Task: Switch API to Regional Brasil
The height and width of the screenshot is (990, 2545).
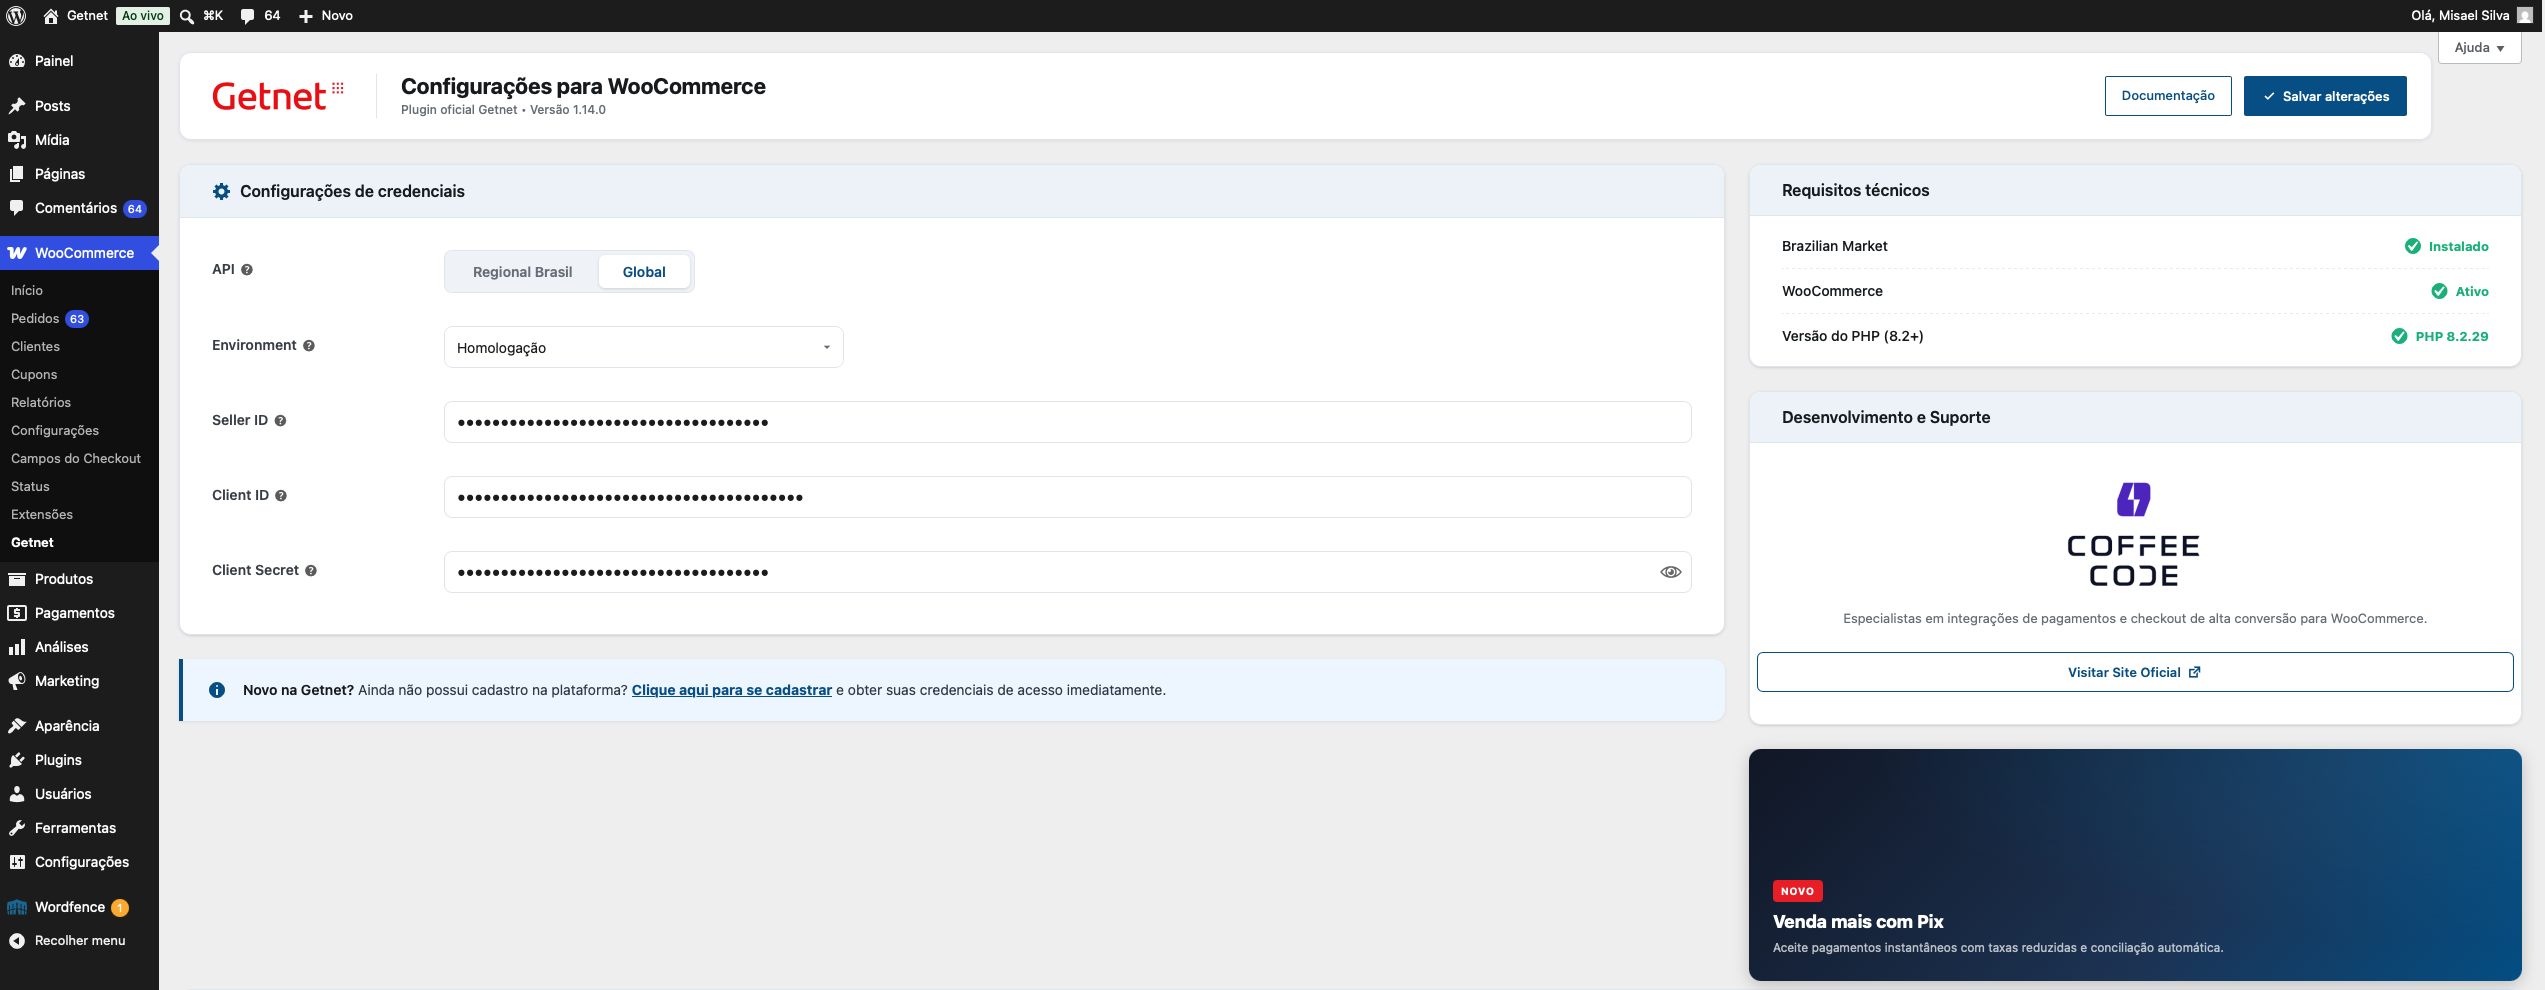Action: [522, 272]
